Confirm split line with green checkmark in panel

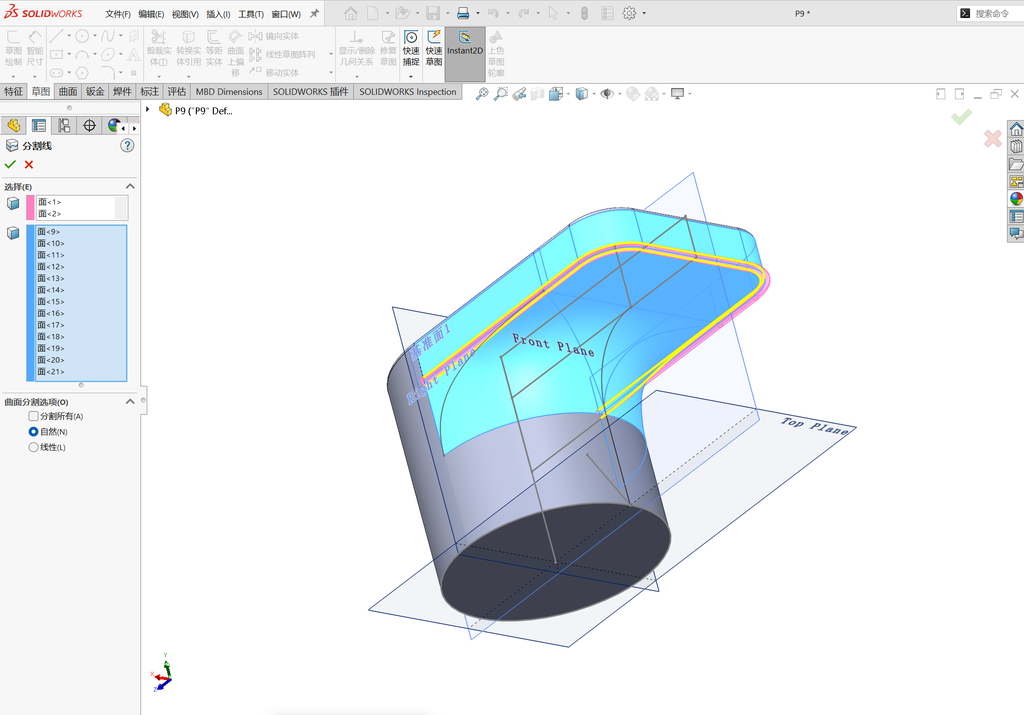coord(10,165)
